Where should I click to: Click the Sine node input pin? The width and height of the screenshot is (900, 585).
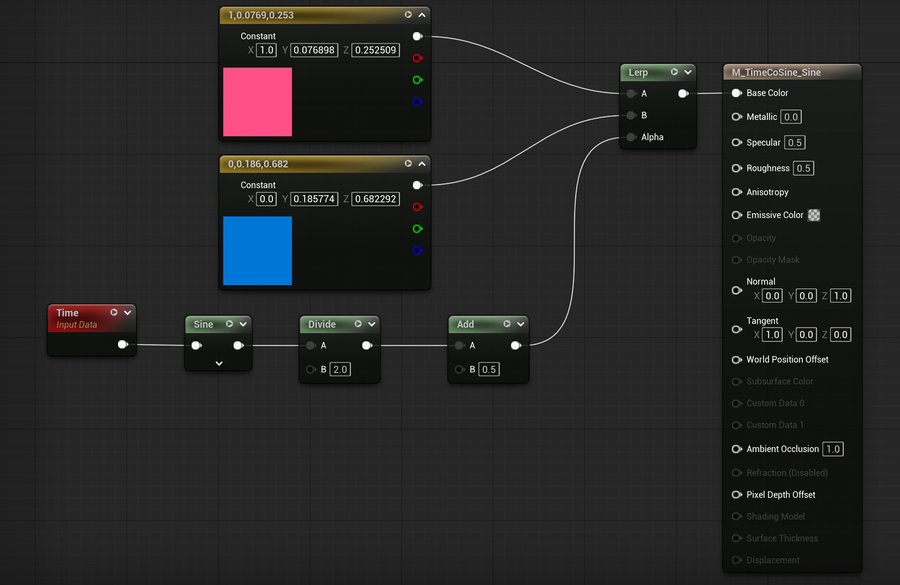tap(196, 345)
